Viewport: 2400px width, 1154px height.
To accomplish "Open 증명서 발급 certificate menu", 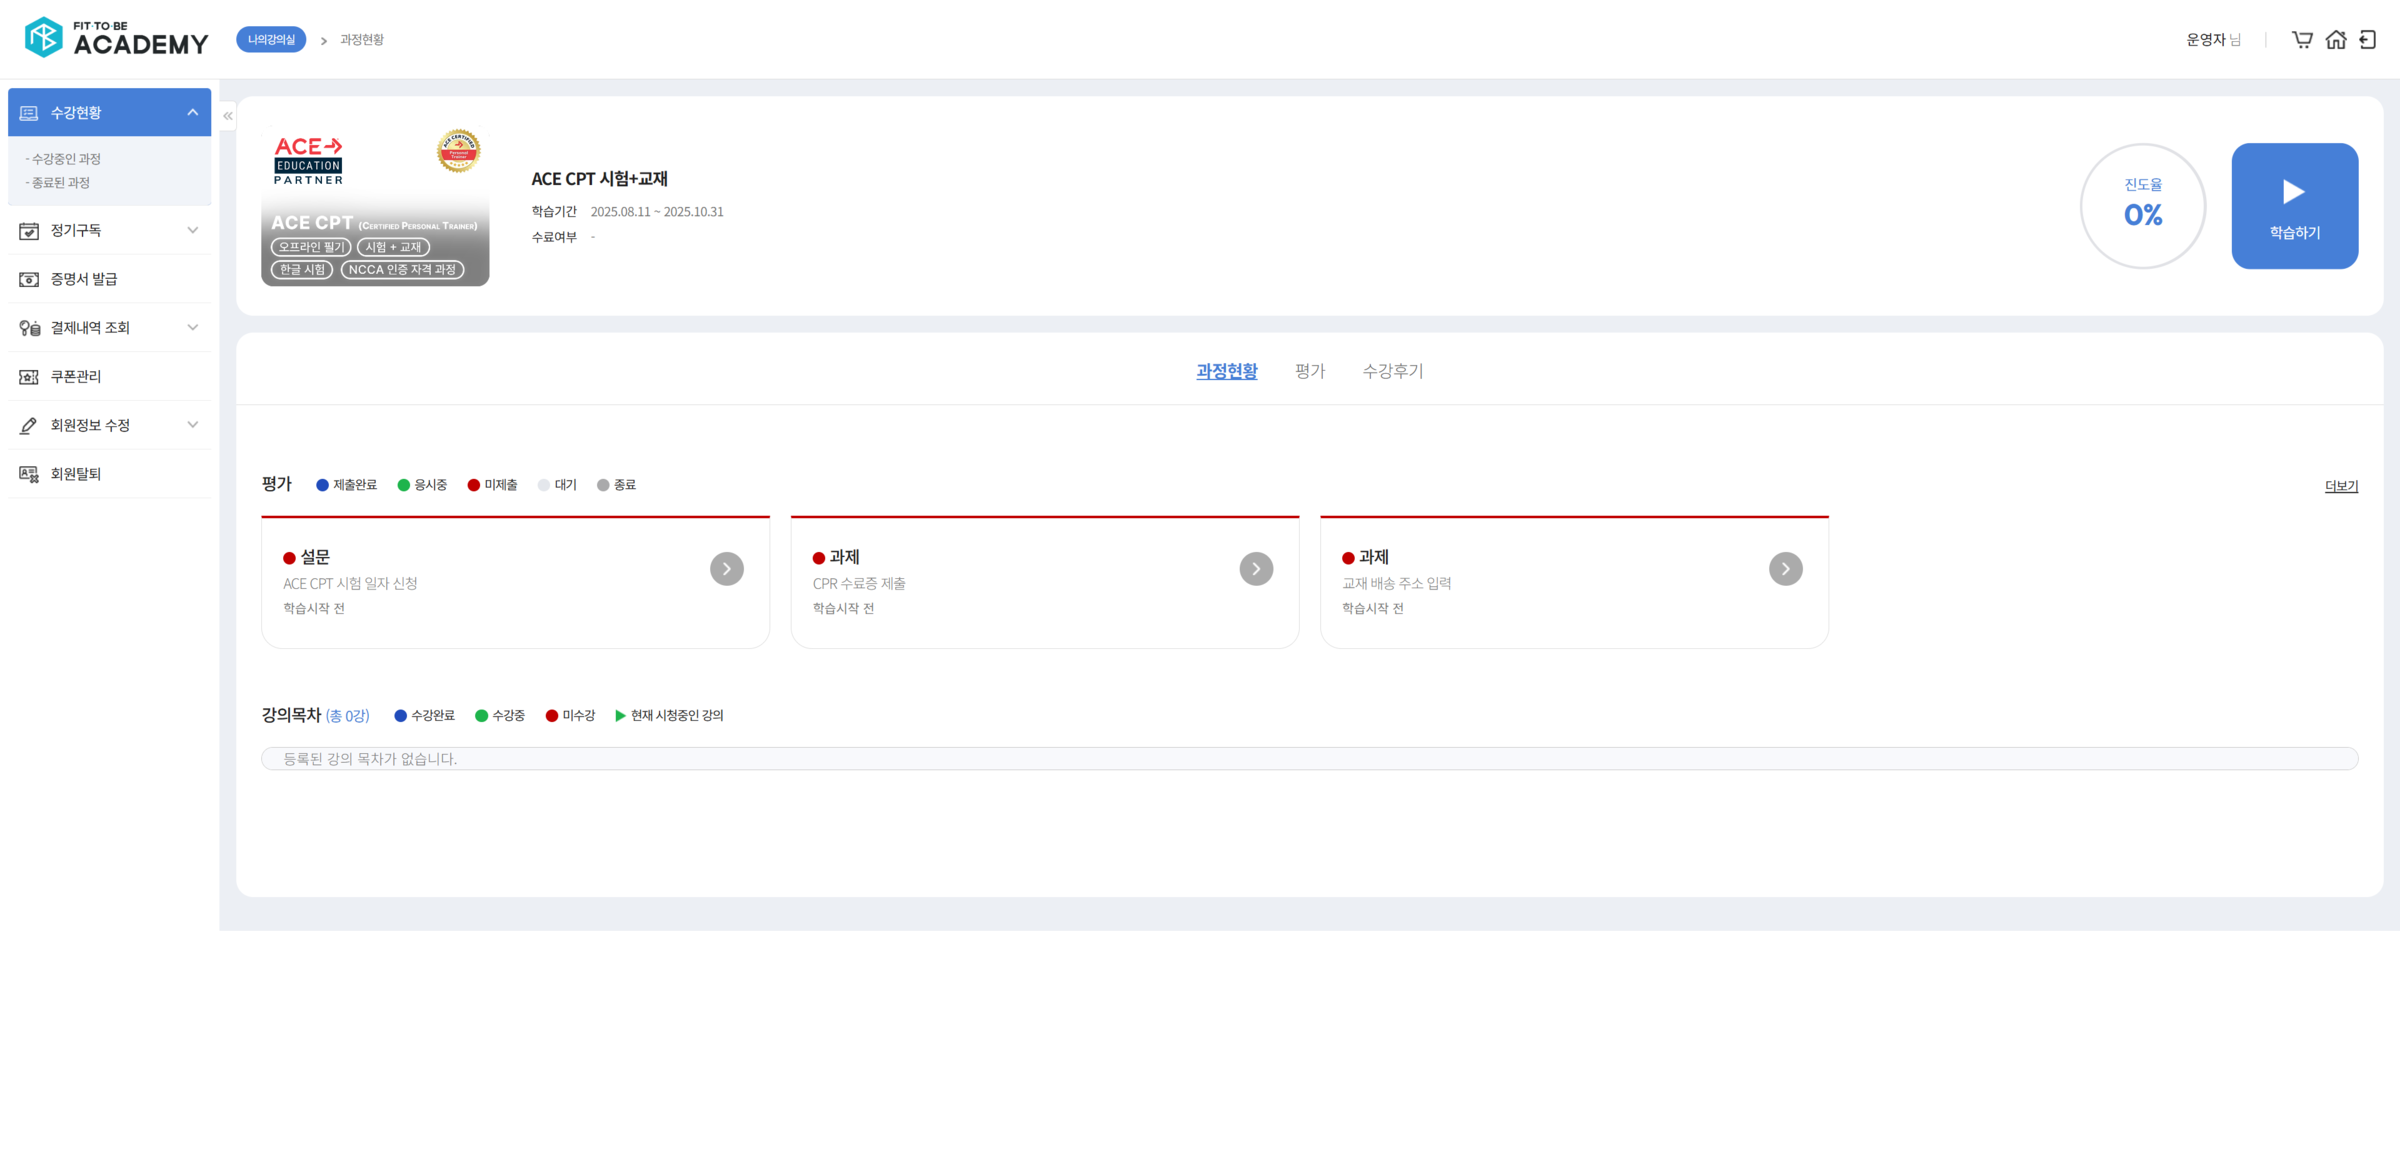I will coord(84,279).
